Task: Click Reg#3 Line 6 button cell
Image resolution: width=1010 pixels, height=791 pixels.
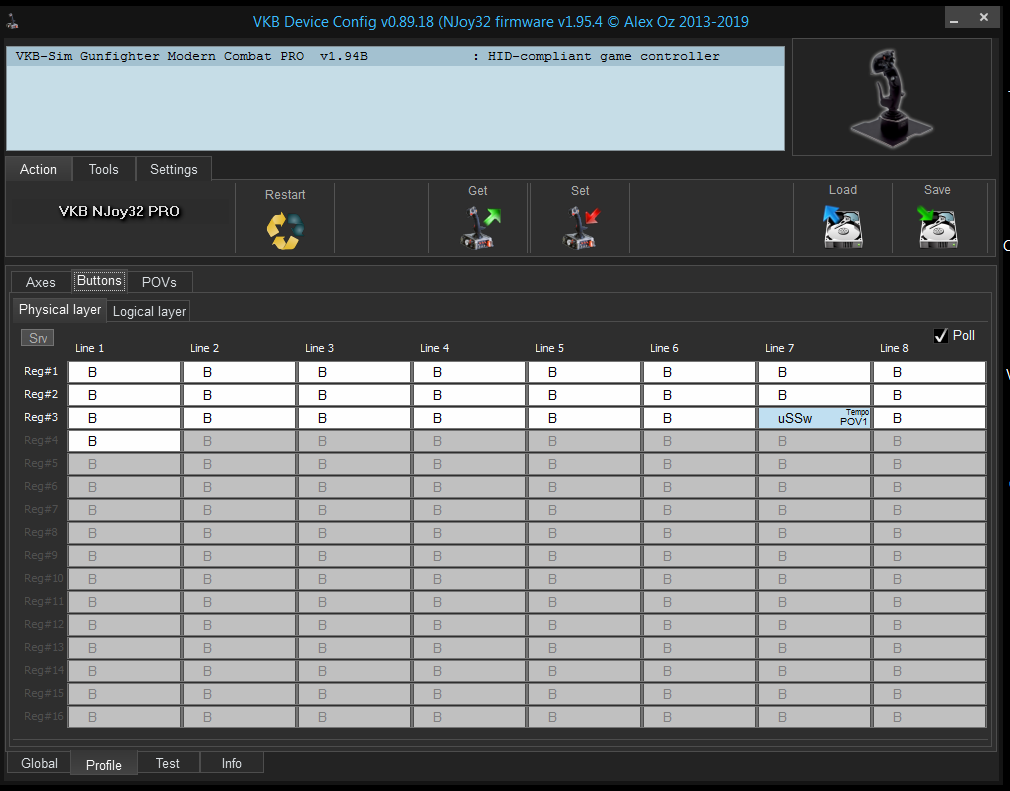Action: [x=700, y=418]
